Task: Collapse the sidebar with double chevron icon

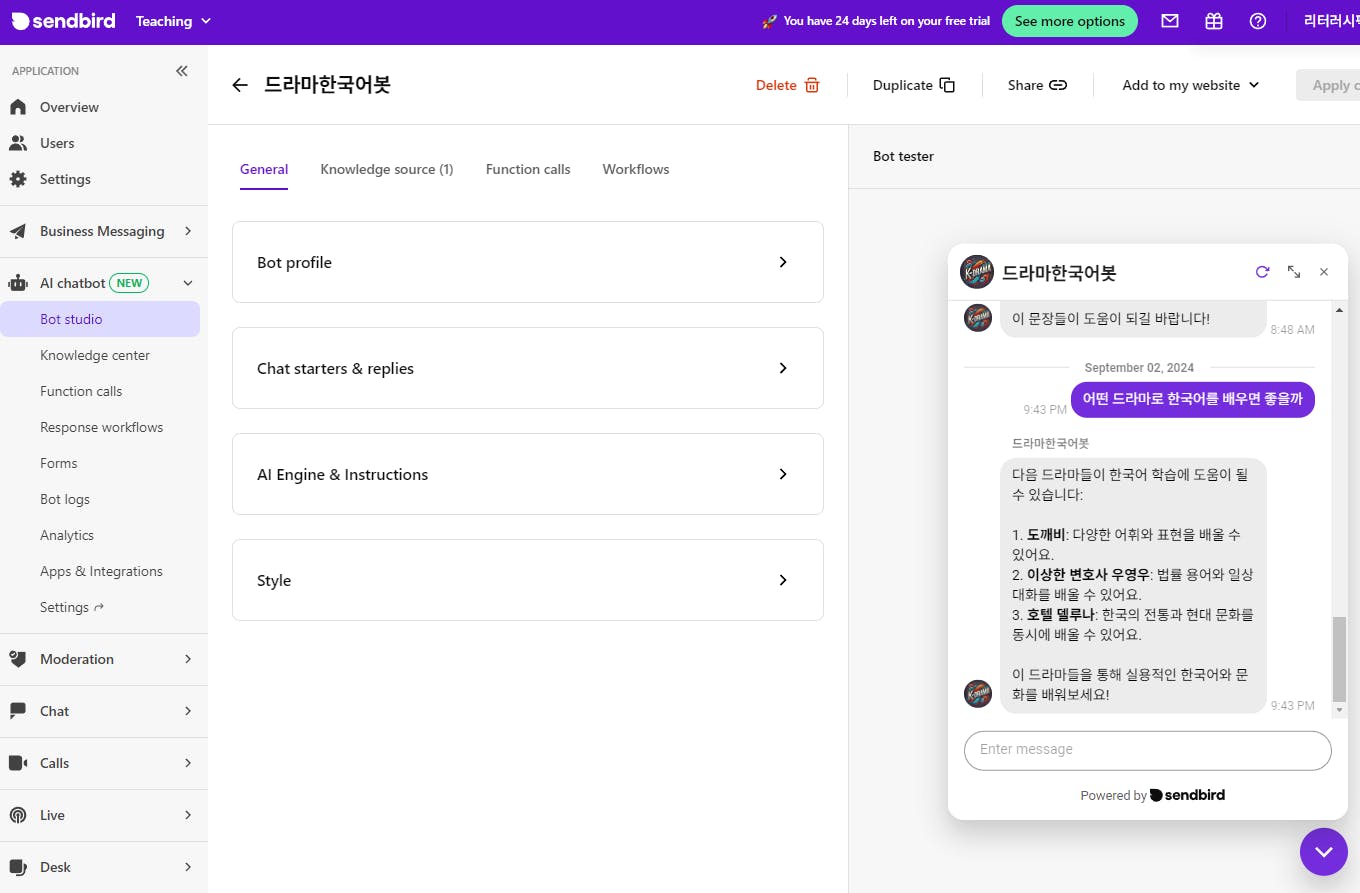Action: pyautogui.click(x=181, y=71)
